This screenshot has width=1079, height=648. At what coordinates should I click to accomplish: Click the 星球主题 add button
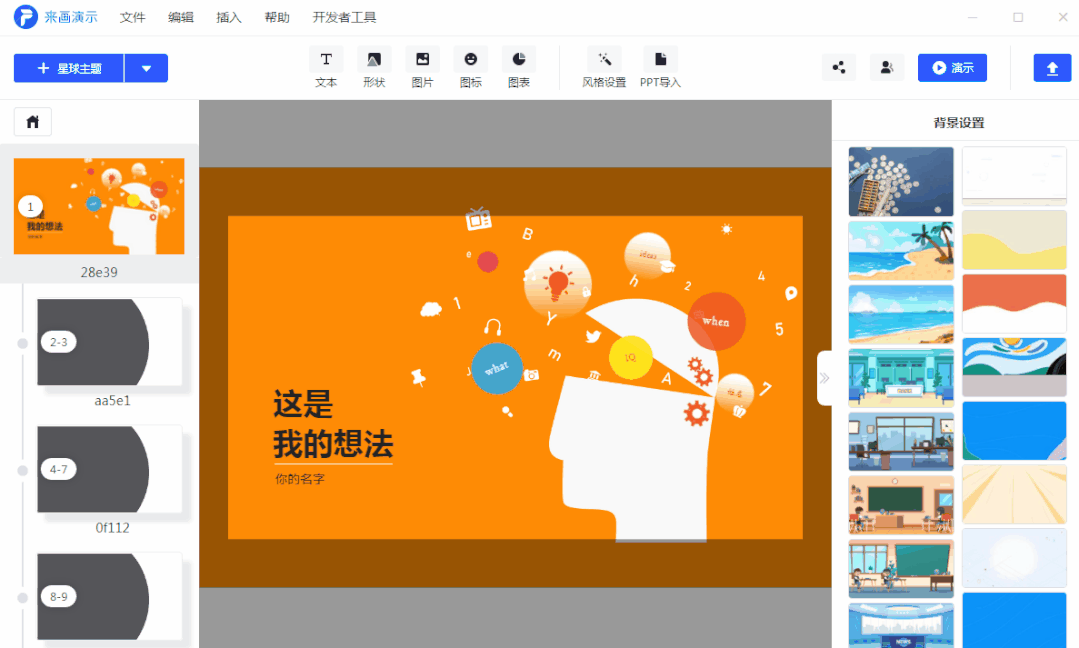69,68
